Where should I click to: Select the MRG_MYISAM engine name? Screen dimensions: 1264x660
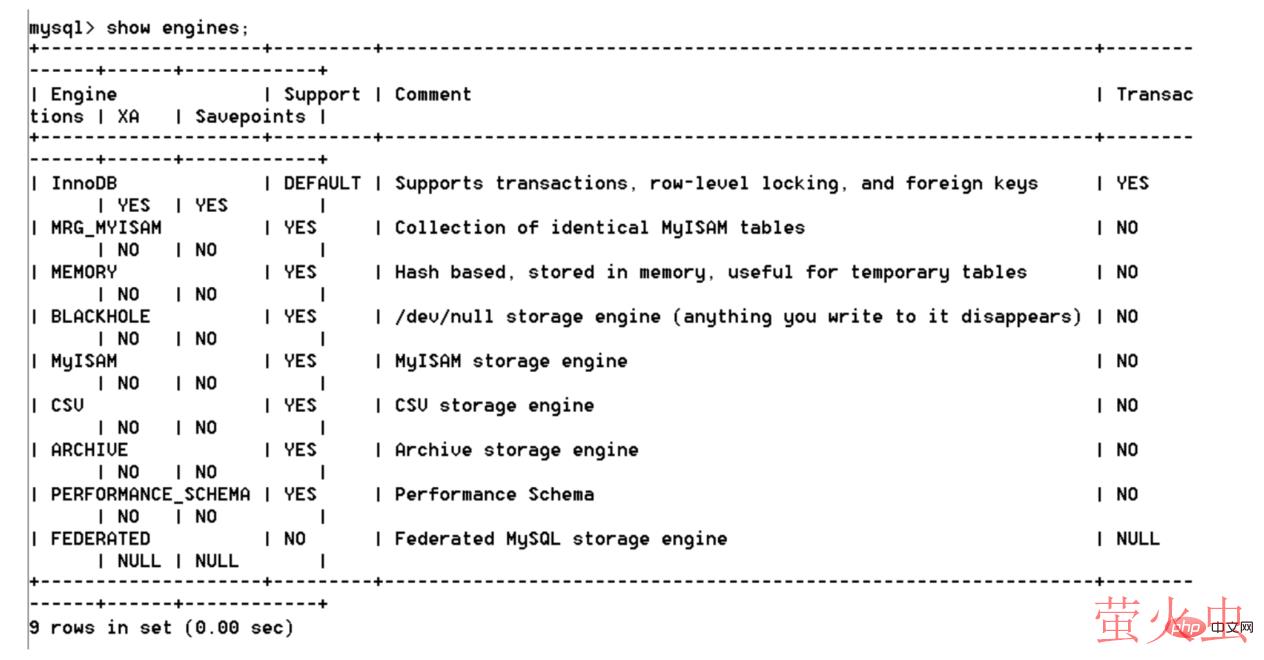pyautogui.click(x=105, y=228)
